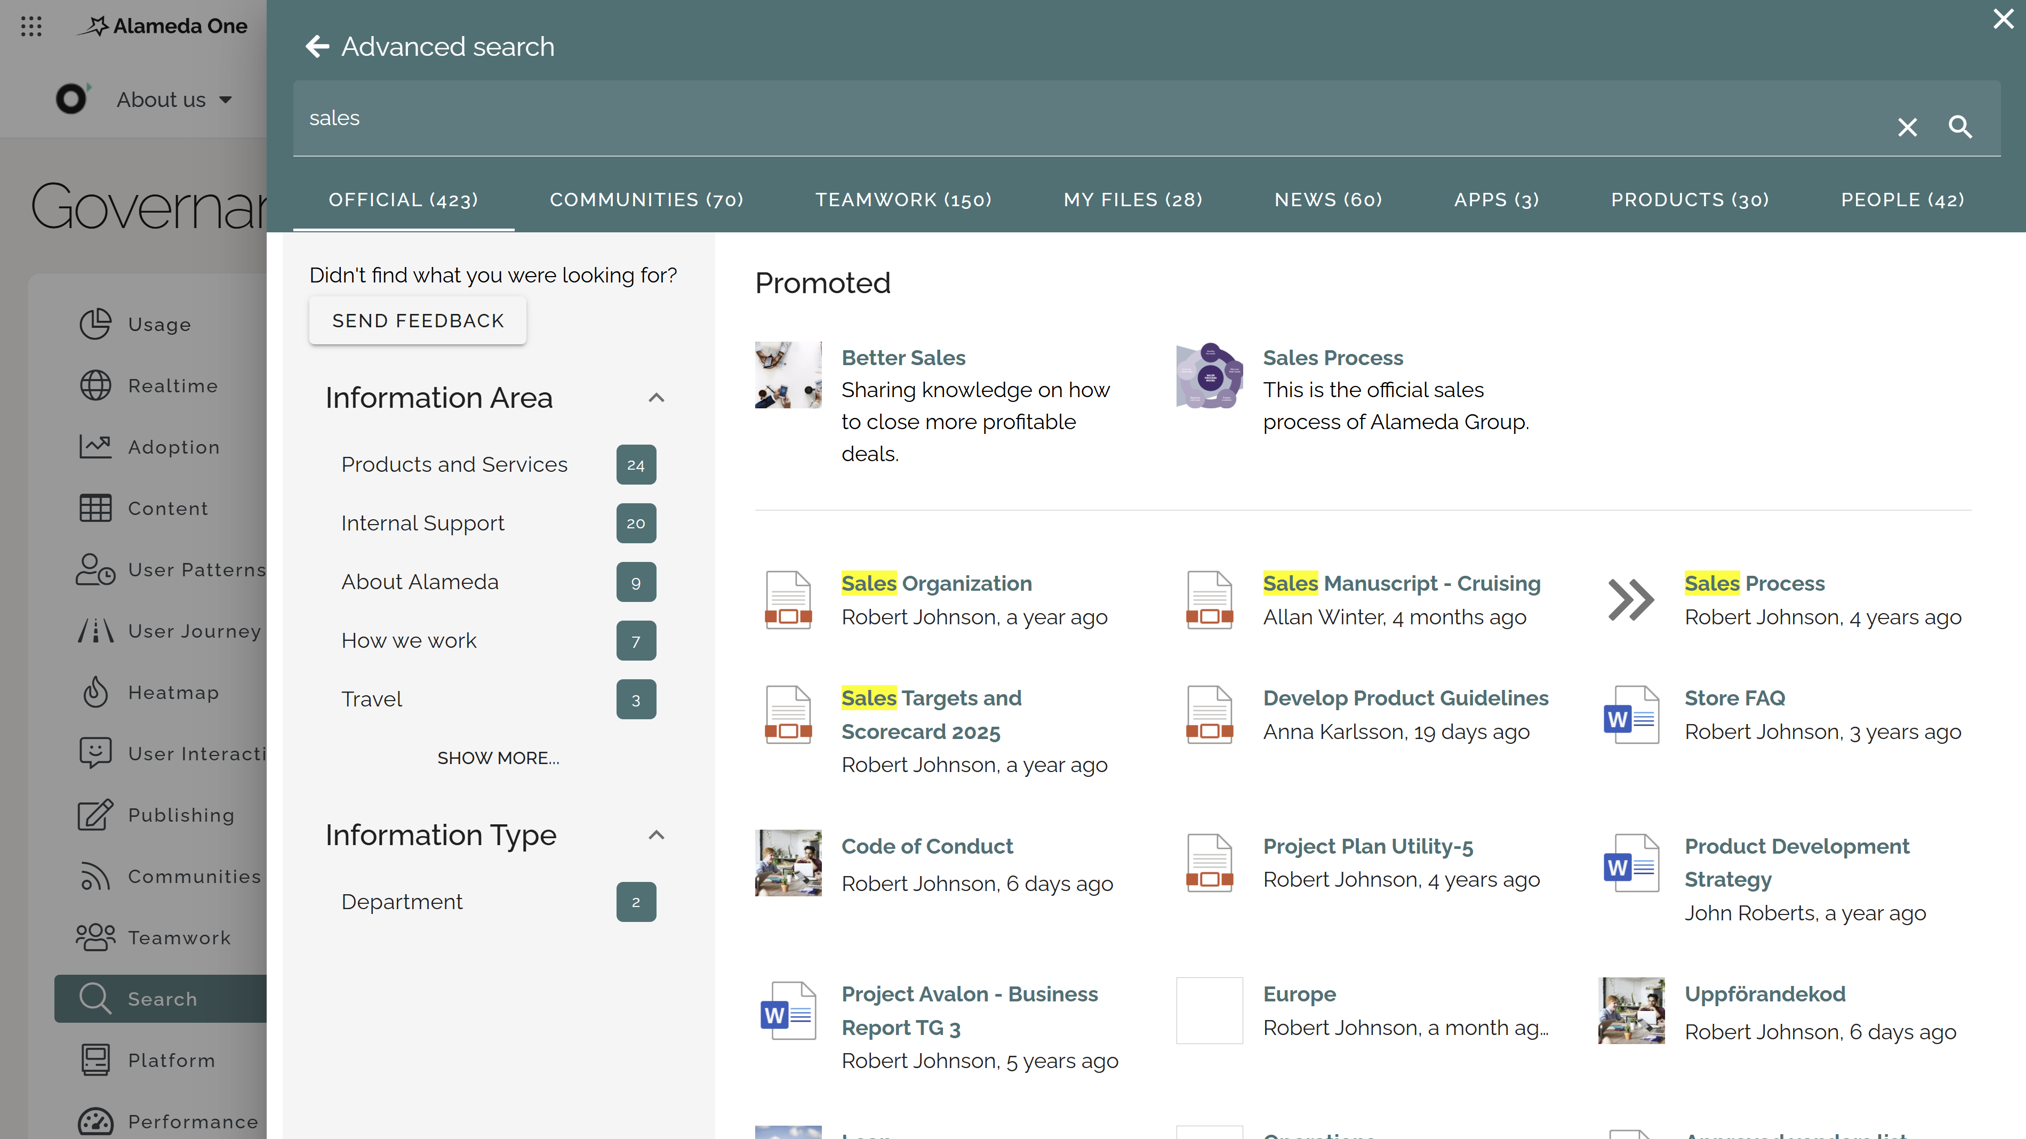Switch to the Teamwork (150) tab
The image size is (2026, 1139).
tap(903, 200)
